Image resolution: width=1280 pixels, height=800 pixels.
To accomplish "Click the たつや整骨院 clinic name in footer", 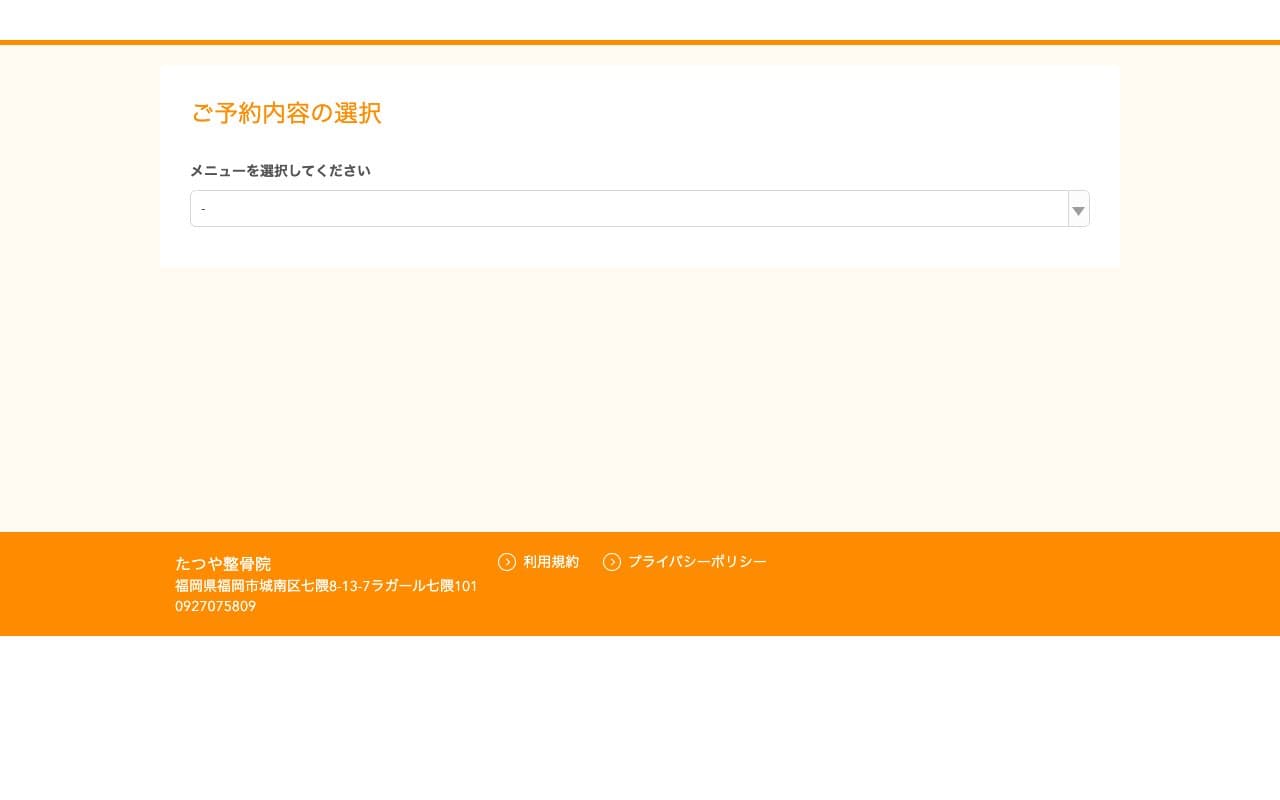I will 223,564.
